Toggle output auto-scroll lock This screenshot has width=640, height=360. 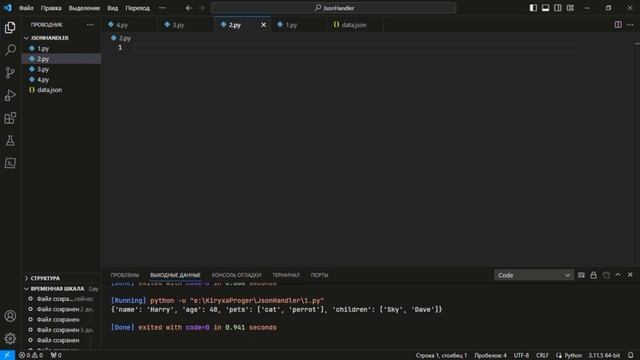593,275
